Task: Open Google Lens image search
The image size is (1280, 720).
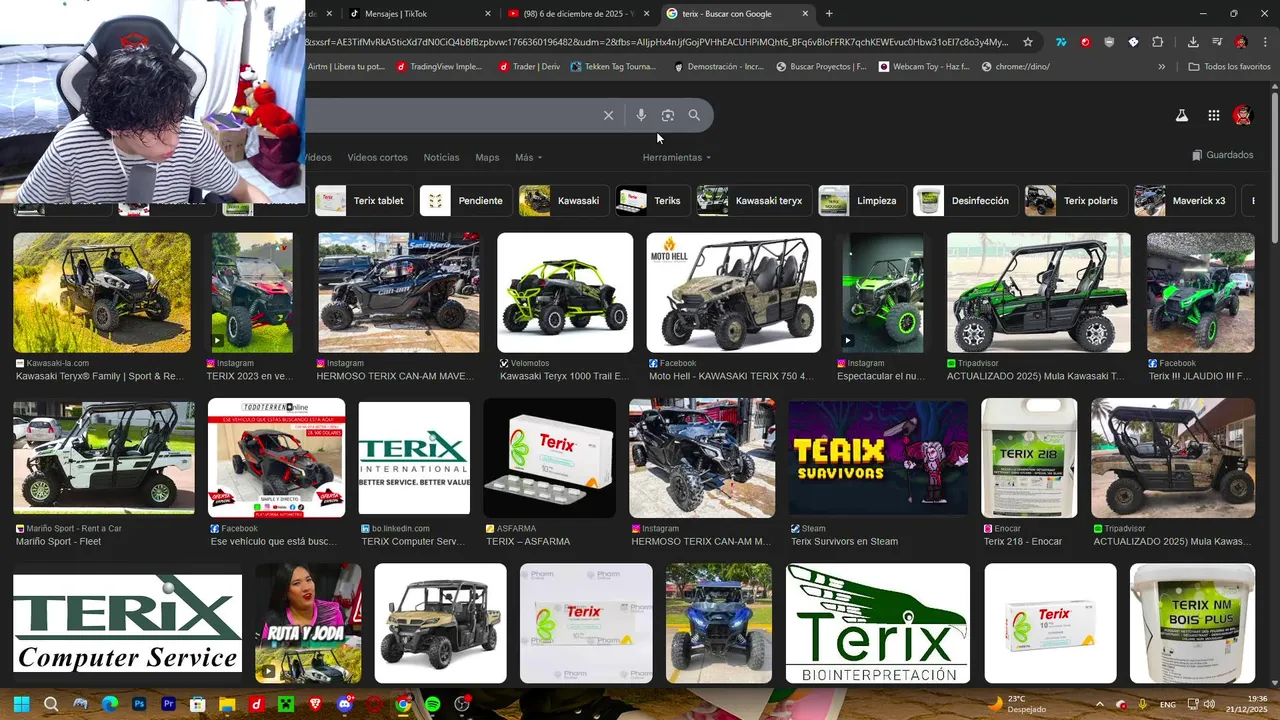Action: coord(668,115)
